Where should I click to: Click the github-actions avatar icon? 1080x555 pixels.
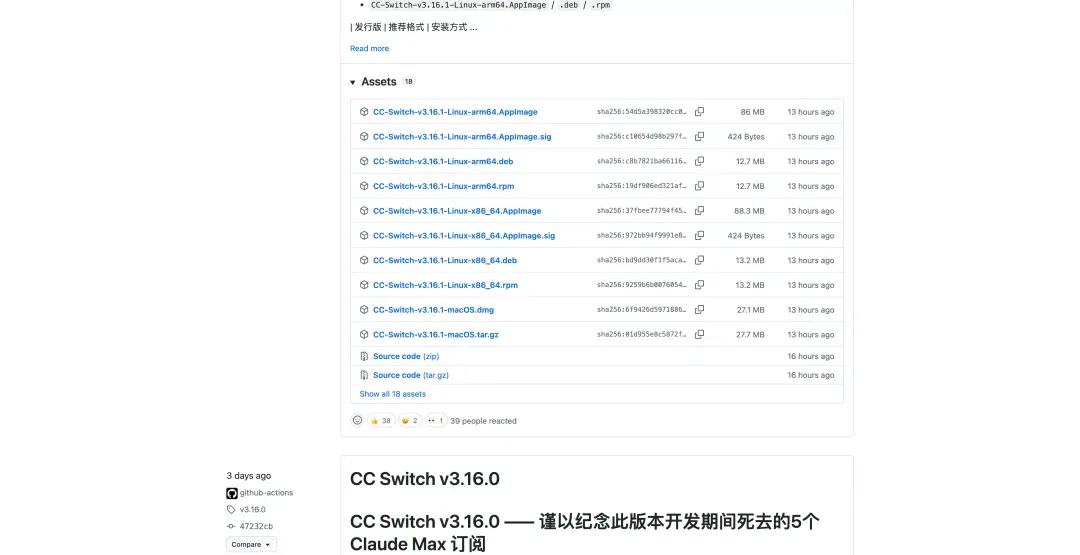pyautogui.click(x=232, y=493)
